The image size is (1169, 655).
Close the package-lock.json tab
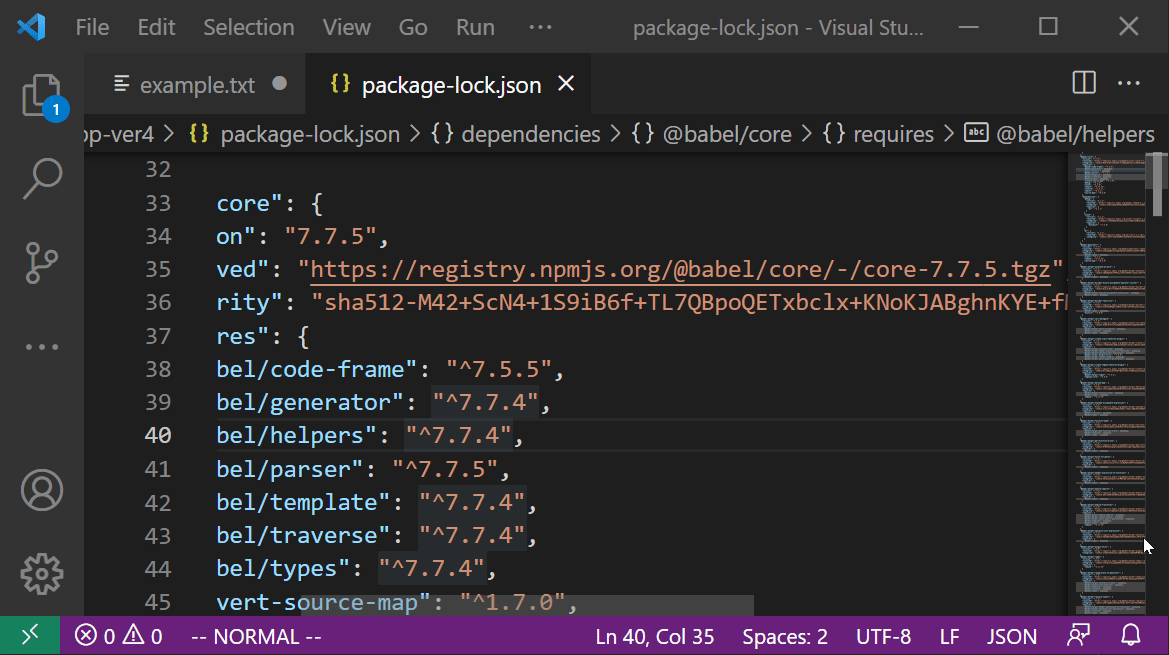pos(567,83)
